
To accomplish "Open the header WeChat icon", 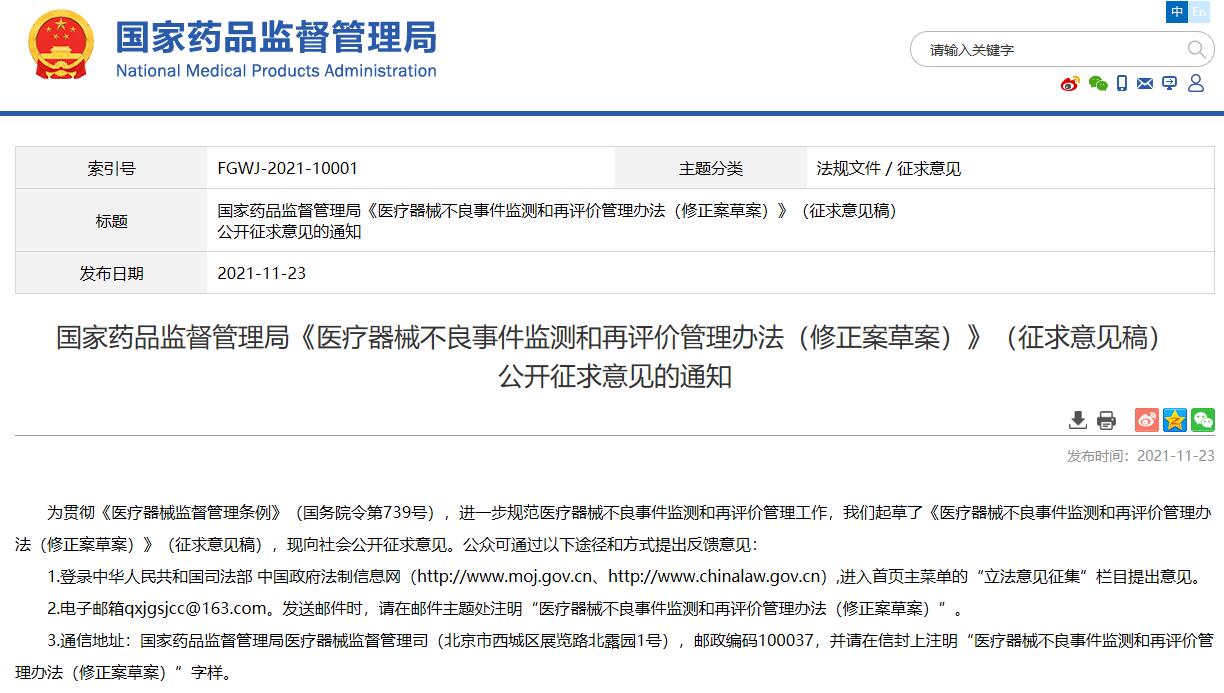I will [x=1097, y=84].
